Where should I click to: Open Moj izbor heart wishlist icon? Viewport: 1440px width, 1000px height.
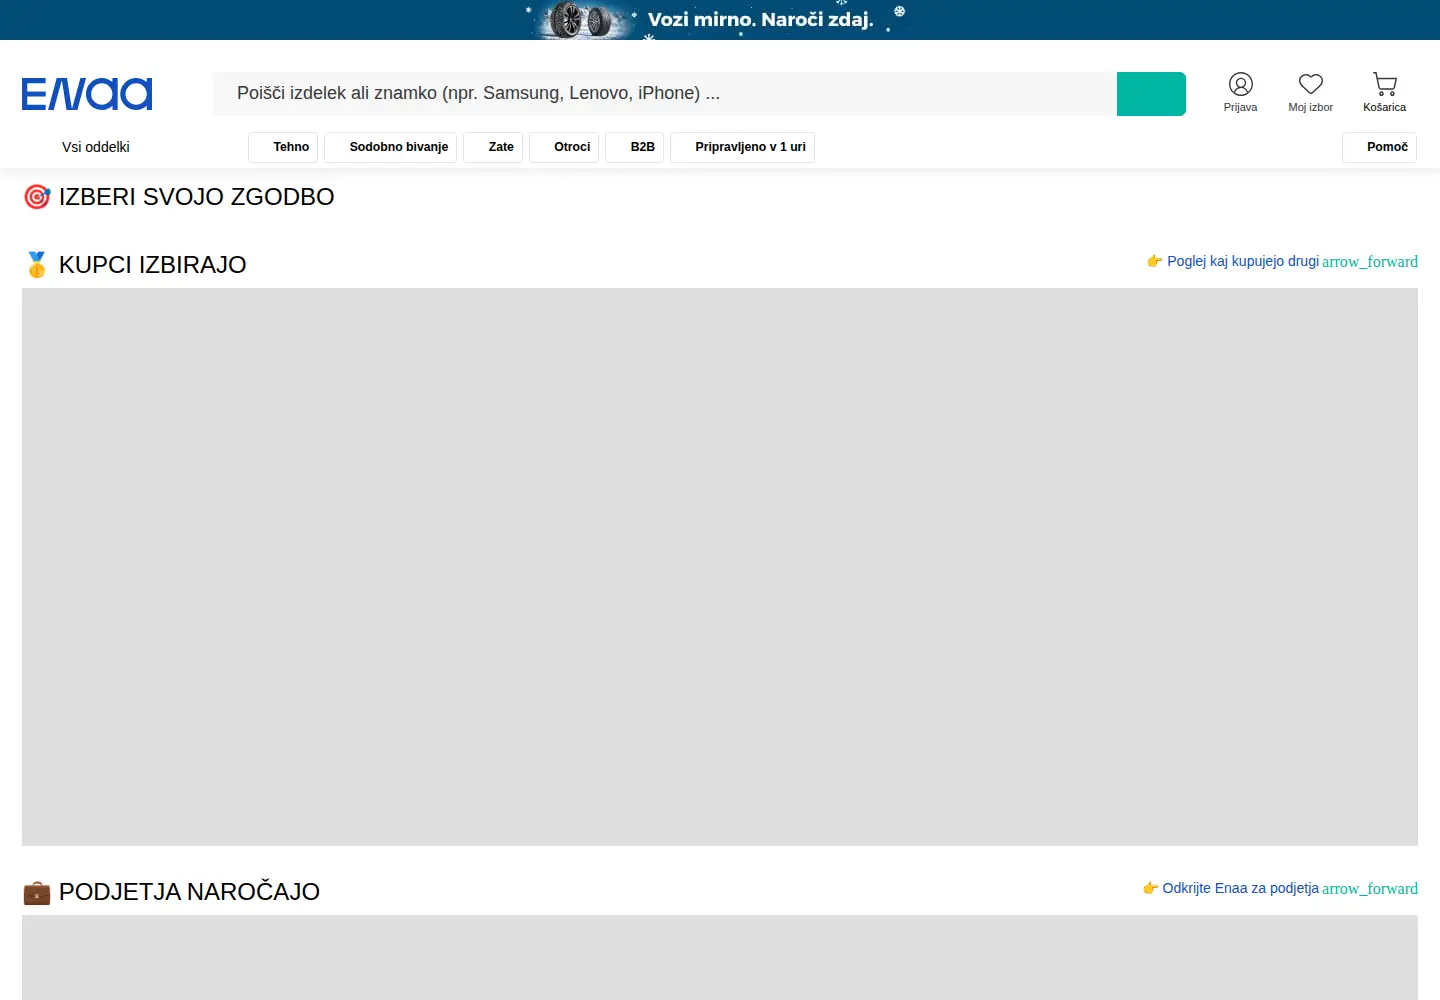(1310, 93)
